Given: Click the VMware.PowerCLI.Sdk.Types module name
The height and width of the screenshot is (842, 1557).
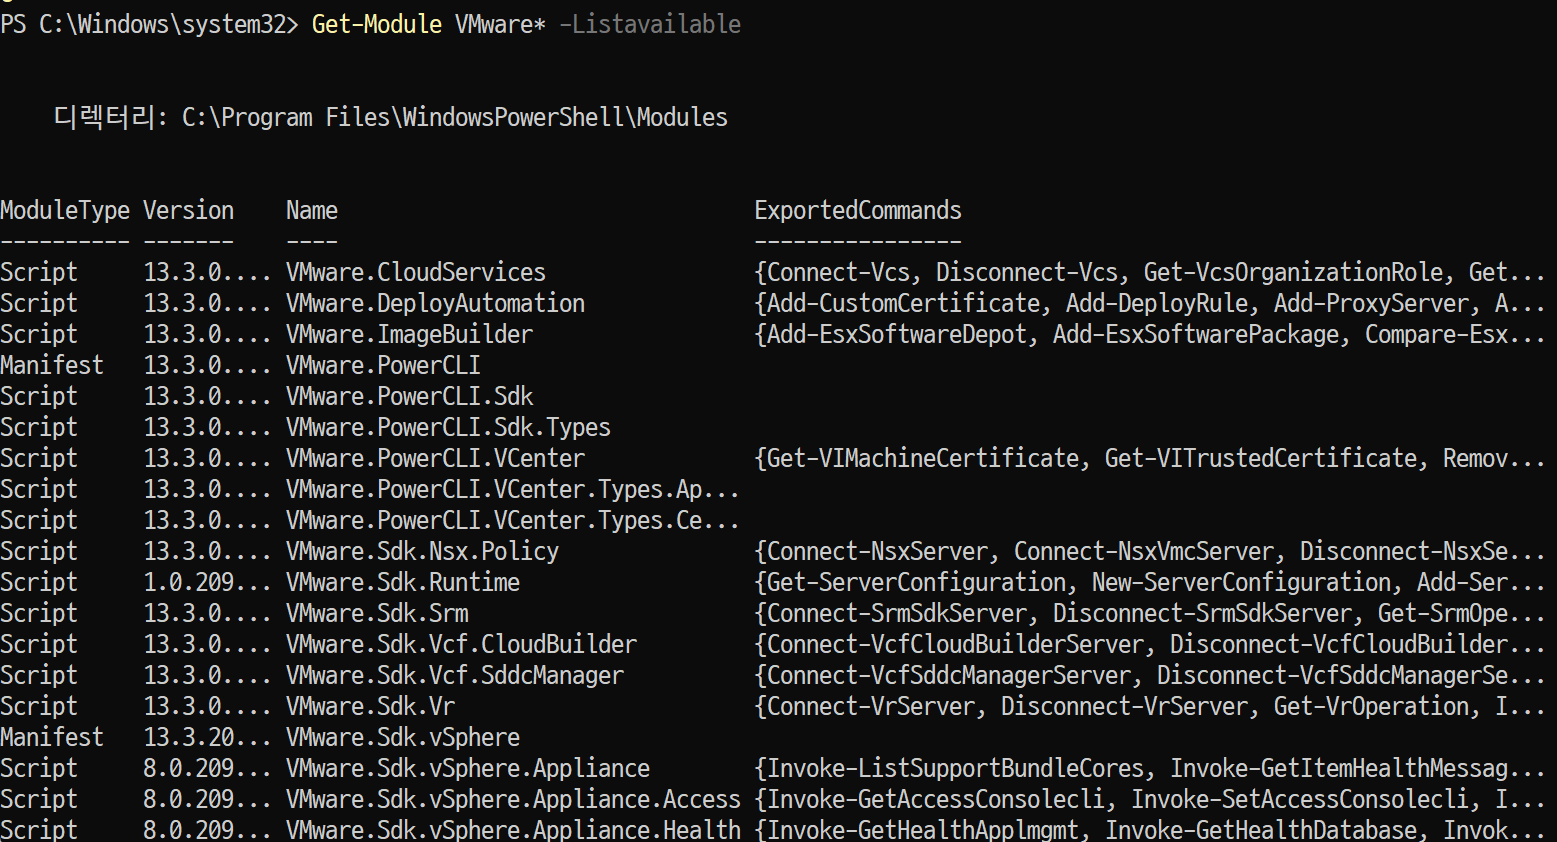Looking at the screenshot, I should click(448, 427).
